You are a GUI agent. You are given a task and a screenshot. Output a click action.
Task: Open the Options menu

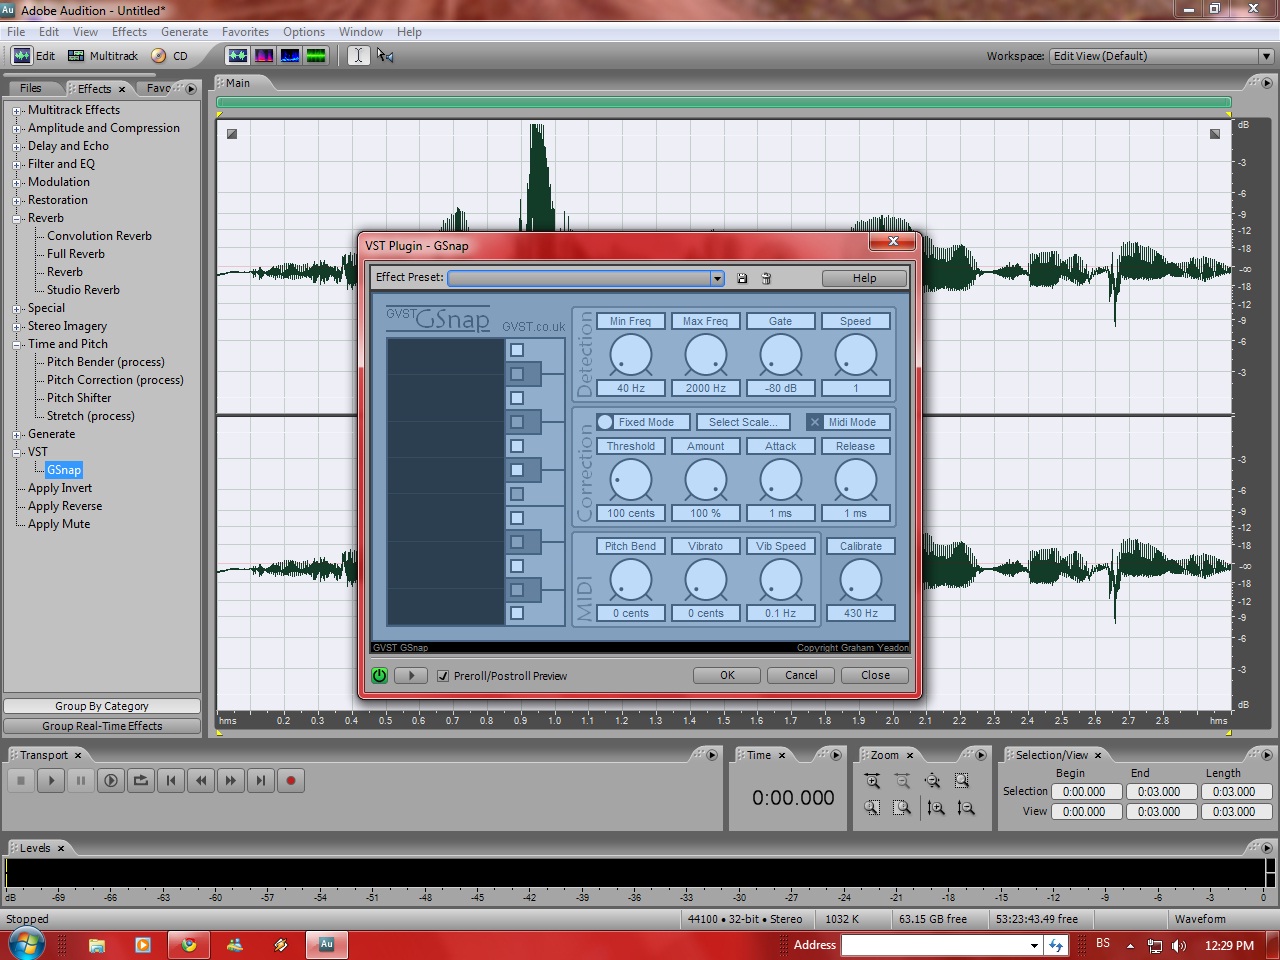[x=304, y=32]
